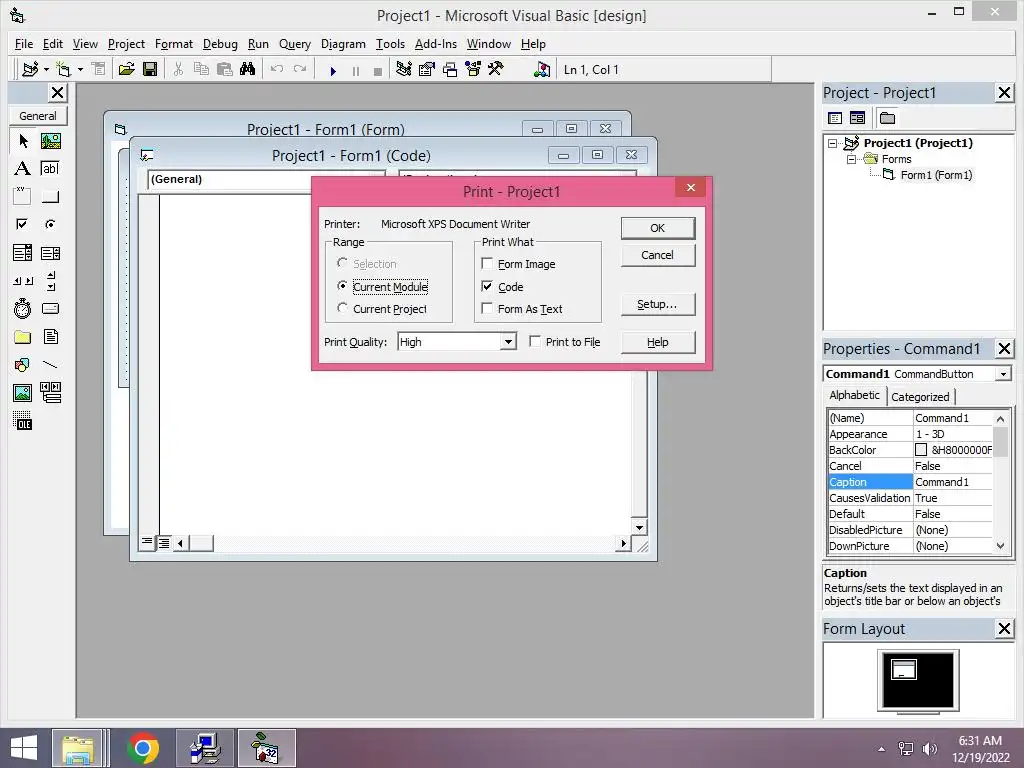Screen dimensions: 1024x768
Task: Select the Current Project range option
Action: click(382, 309)
